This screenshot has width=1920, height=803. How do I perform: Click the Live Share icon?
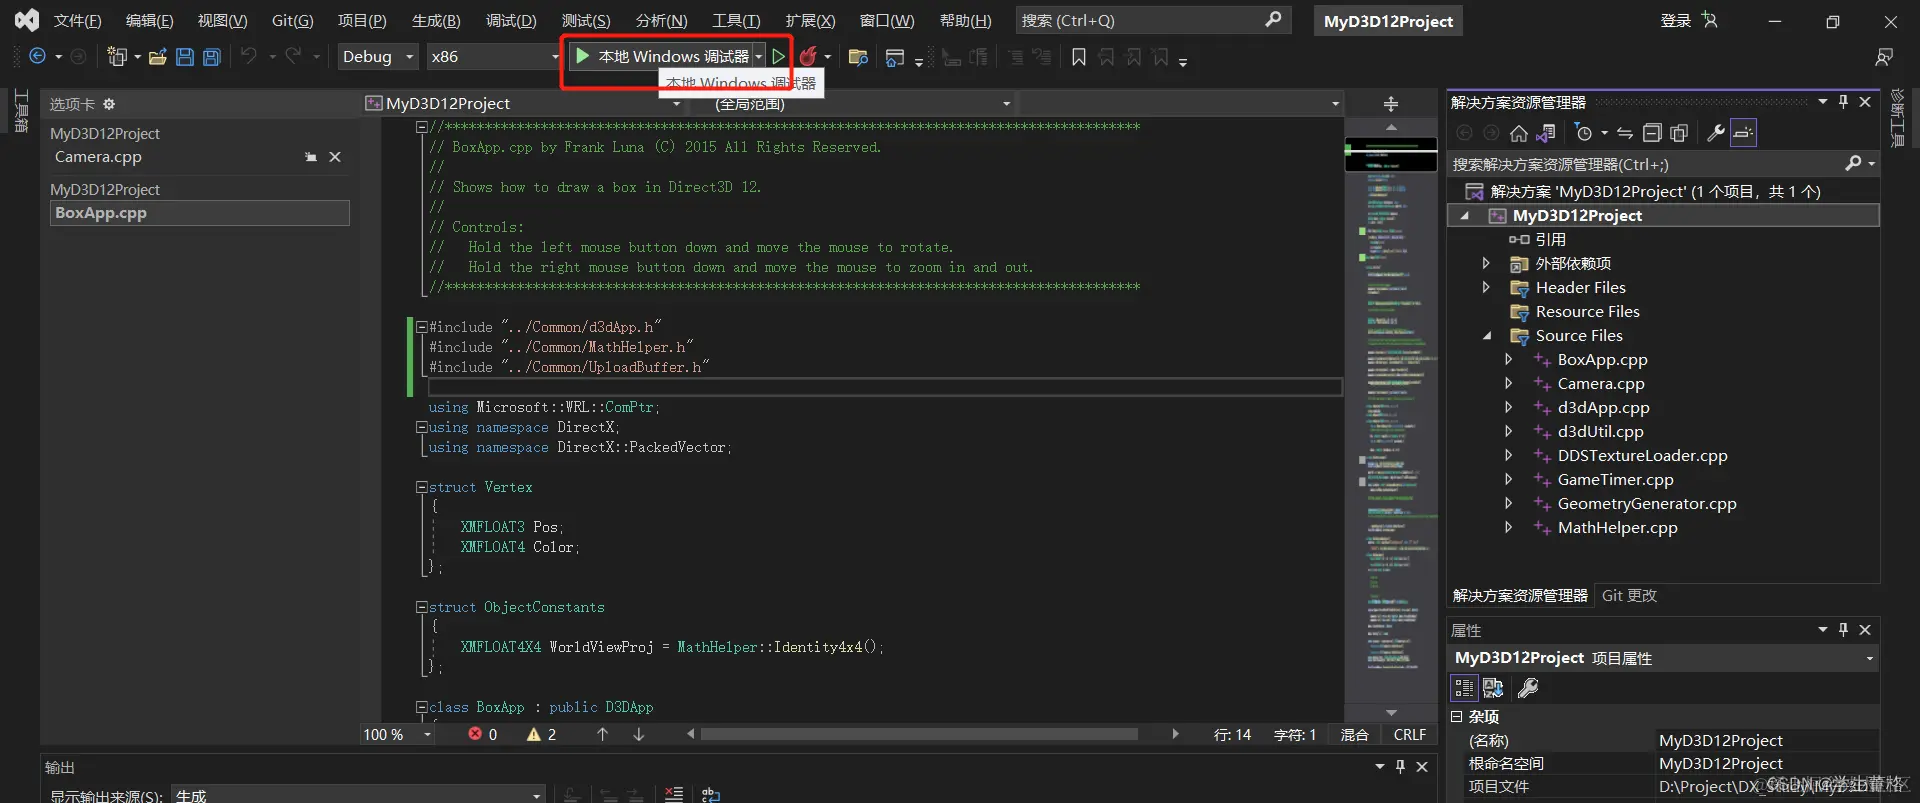(x=1884, y=58)
